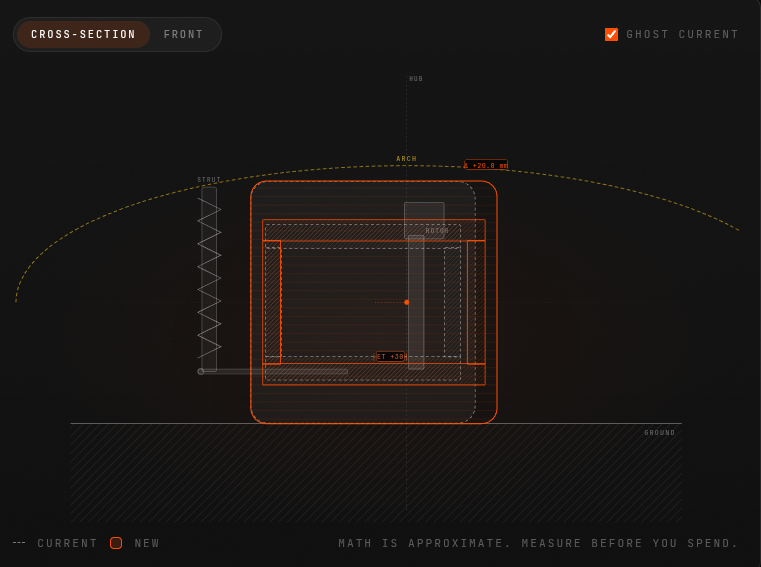The width and height of the screenshot is (761, 567).
Task: Click the HUB axis label
Action: tap(415, 79)
